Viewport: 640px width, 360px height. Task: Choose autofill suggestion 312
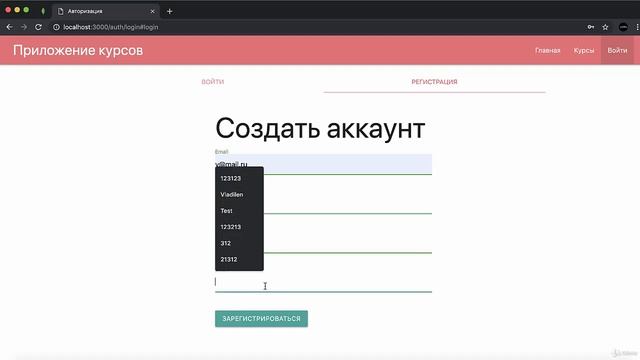(239, 243)
